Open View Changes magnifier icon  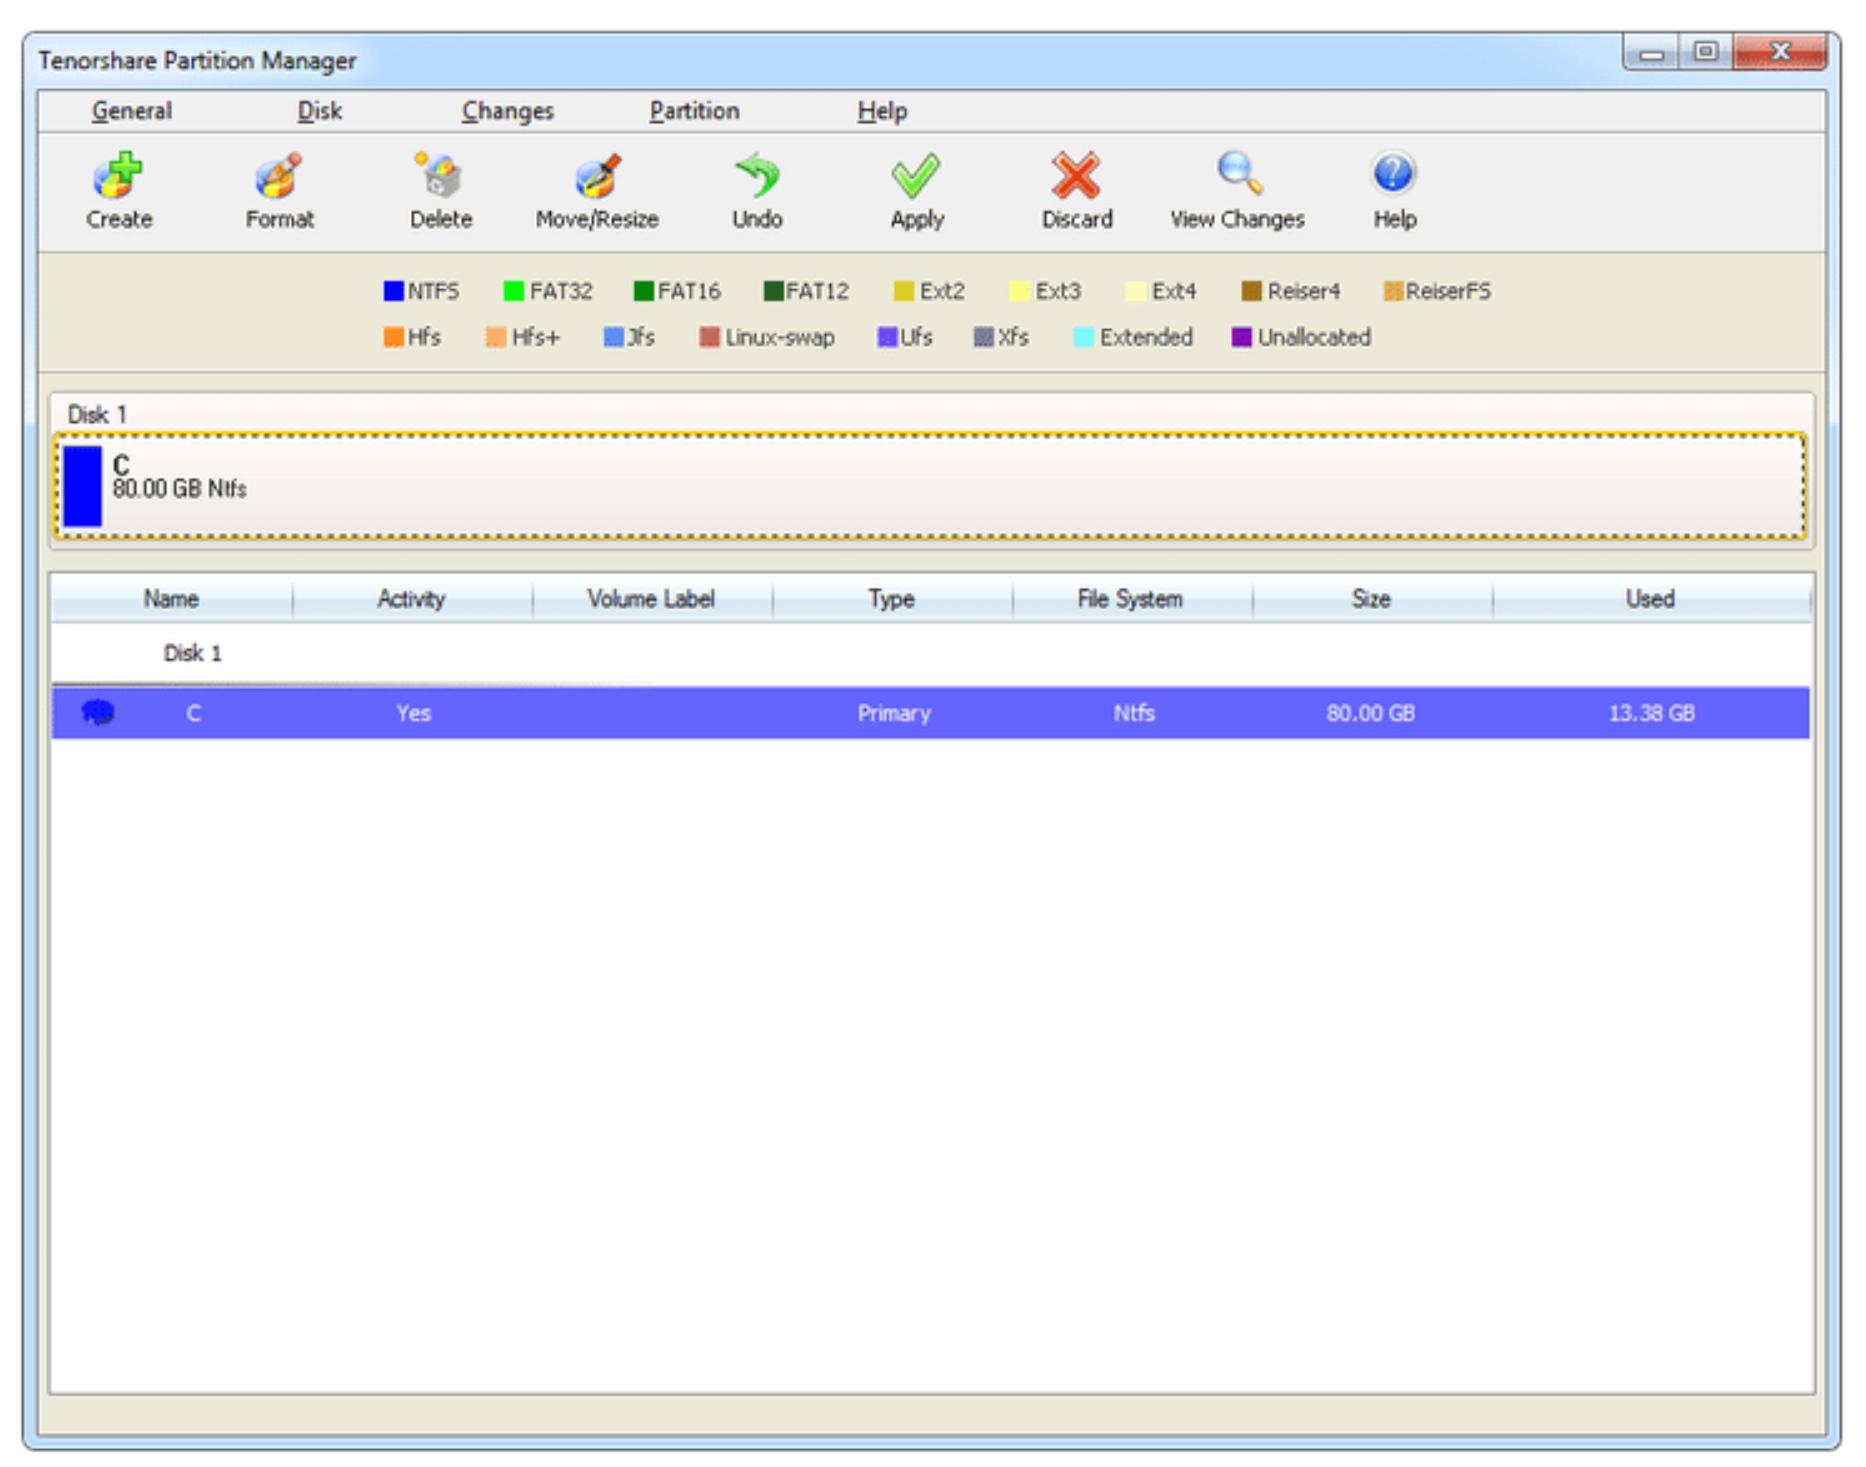(1238, 174)
